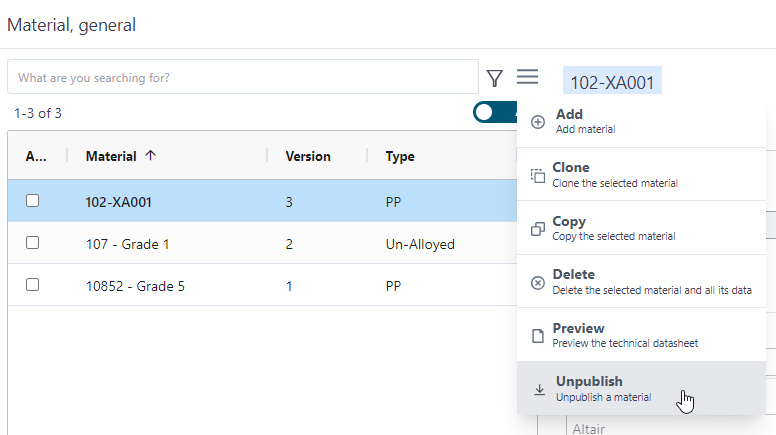Click the Type column header
Image resolution: width=776 pixels, height=435 pixels.
[x=400, y=156]
